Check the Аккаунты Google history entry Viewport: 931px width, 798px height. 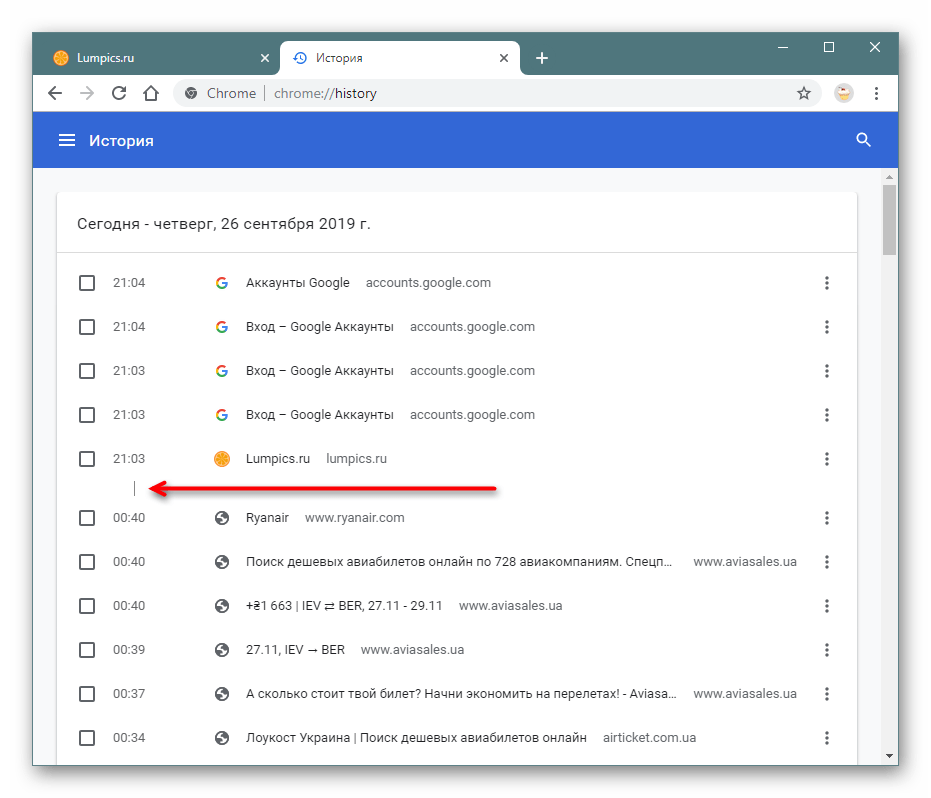click(87, 283)
